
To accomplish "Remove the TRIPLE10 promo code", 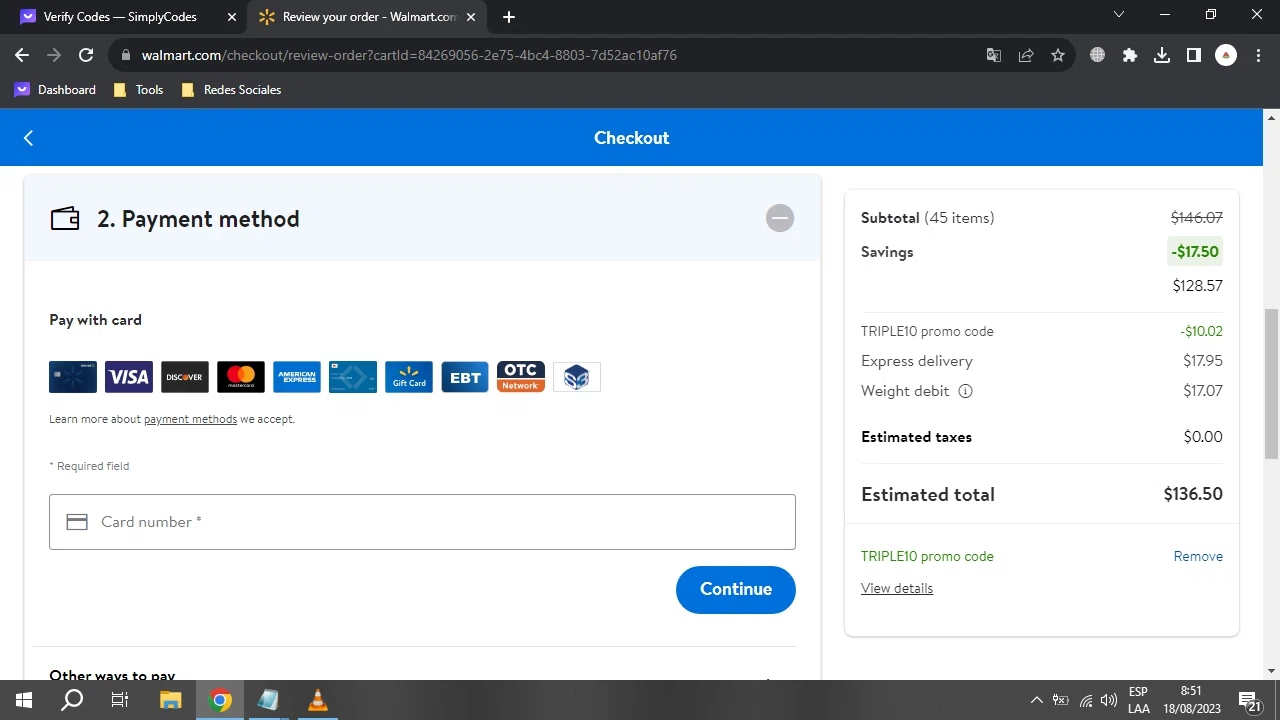I will coord(1198,556).
